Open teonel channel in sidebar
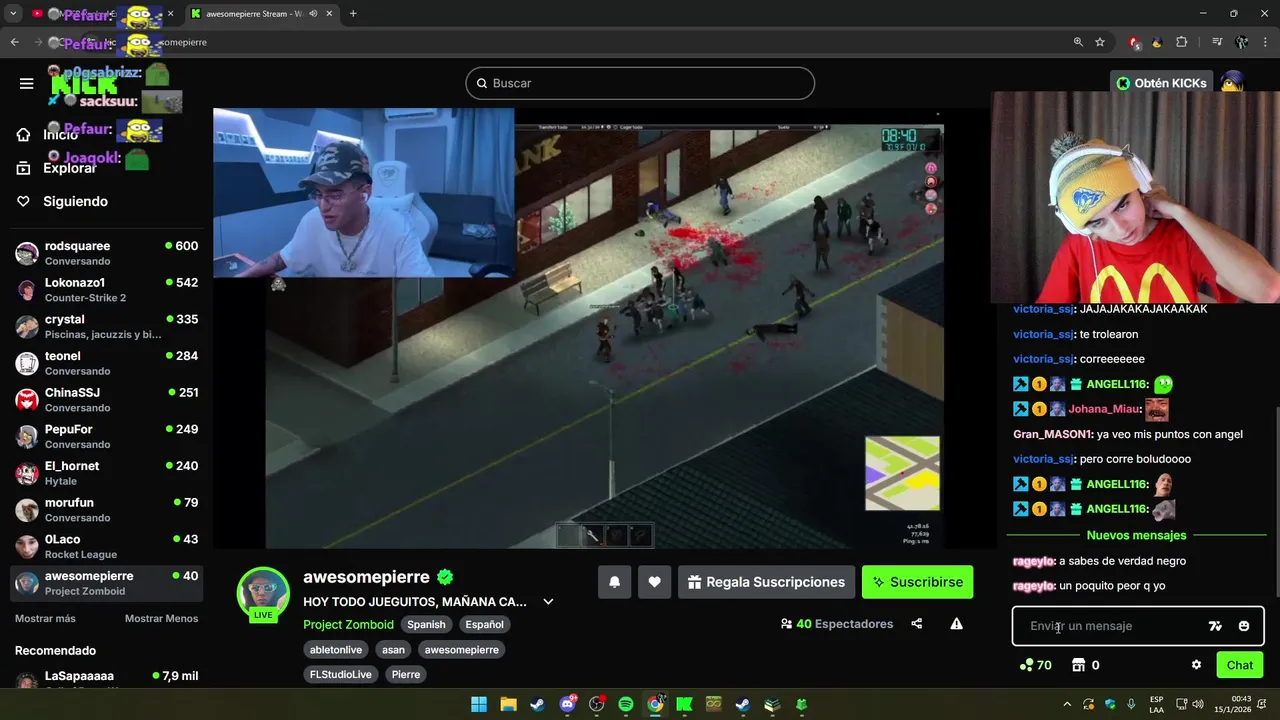Viewport: 1280px width, 720px height. click(106, 363)
